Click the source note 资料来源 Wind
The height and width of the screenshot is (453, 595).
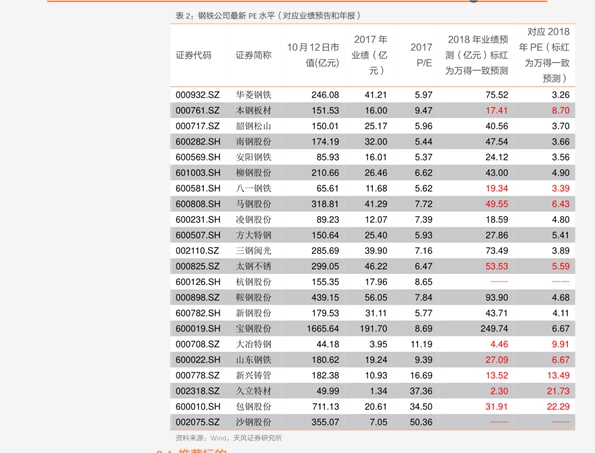[228, 438]
